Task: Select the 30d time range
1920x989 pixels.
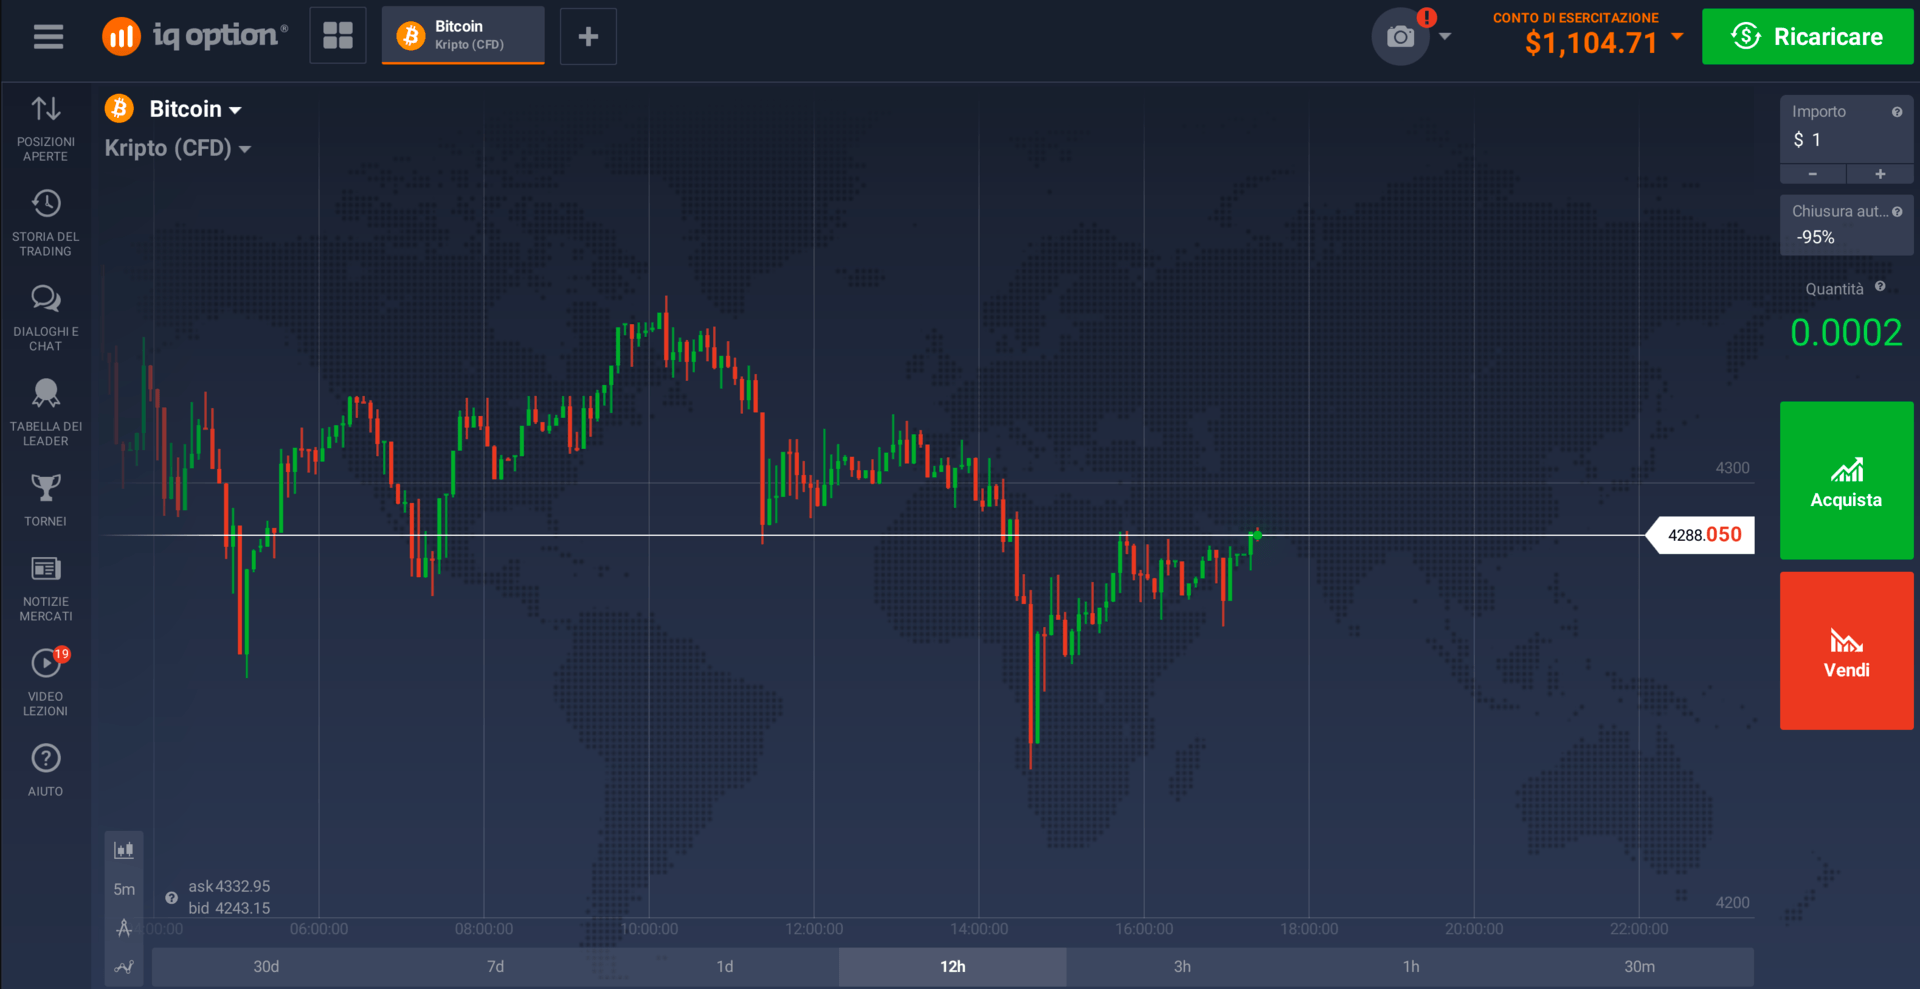Action: point(266,967)
